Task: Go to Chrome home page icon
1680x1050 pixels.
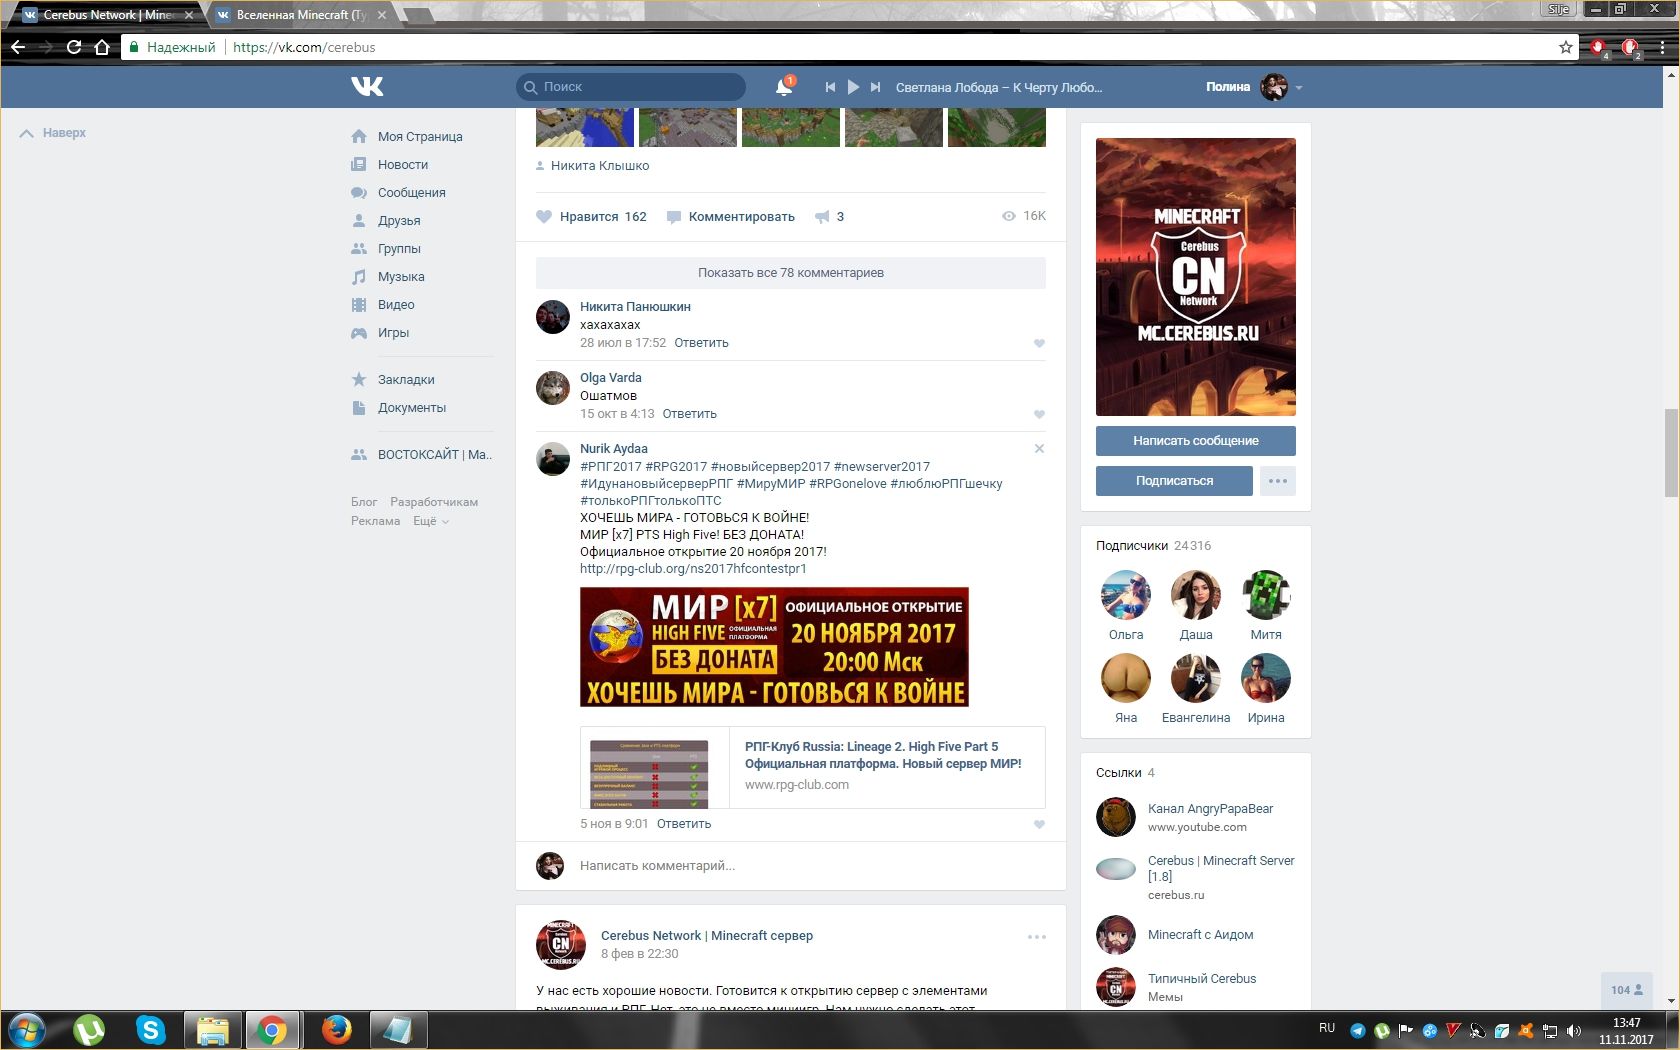Action: point(101,47)
